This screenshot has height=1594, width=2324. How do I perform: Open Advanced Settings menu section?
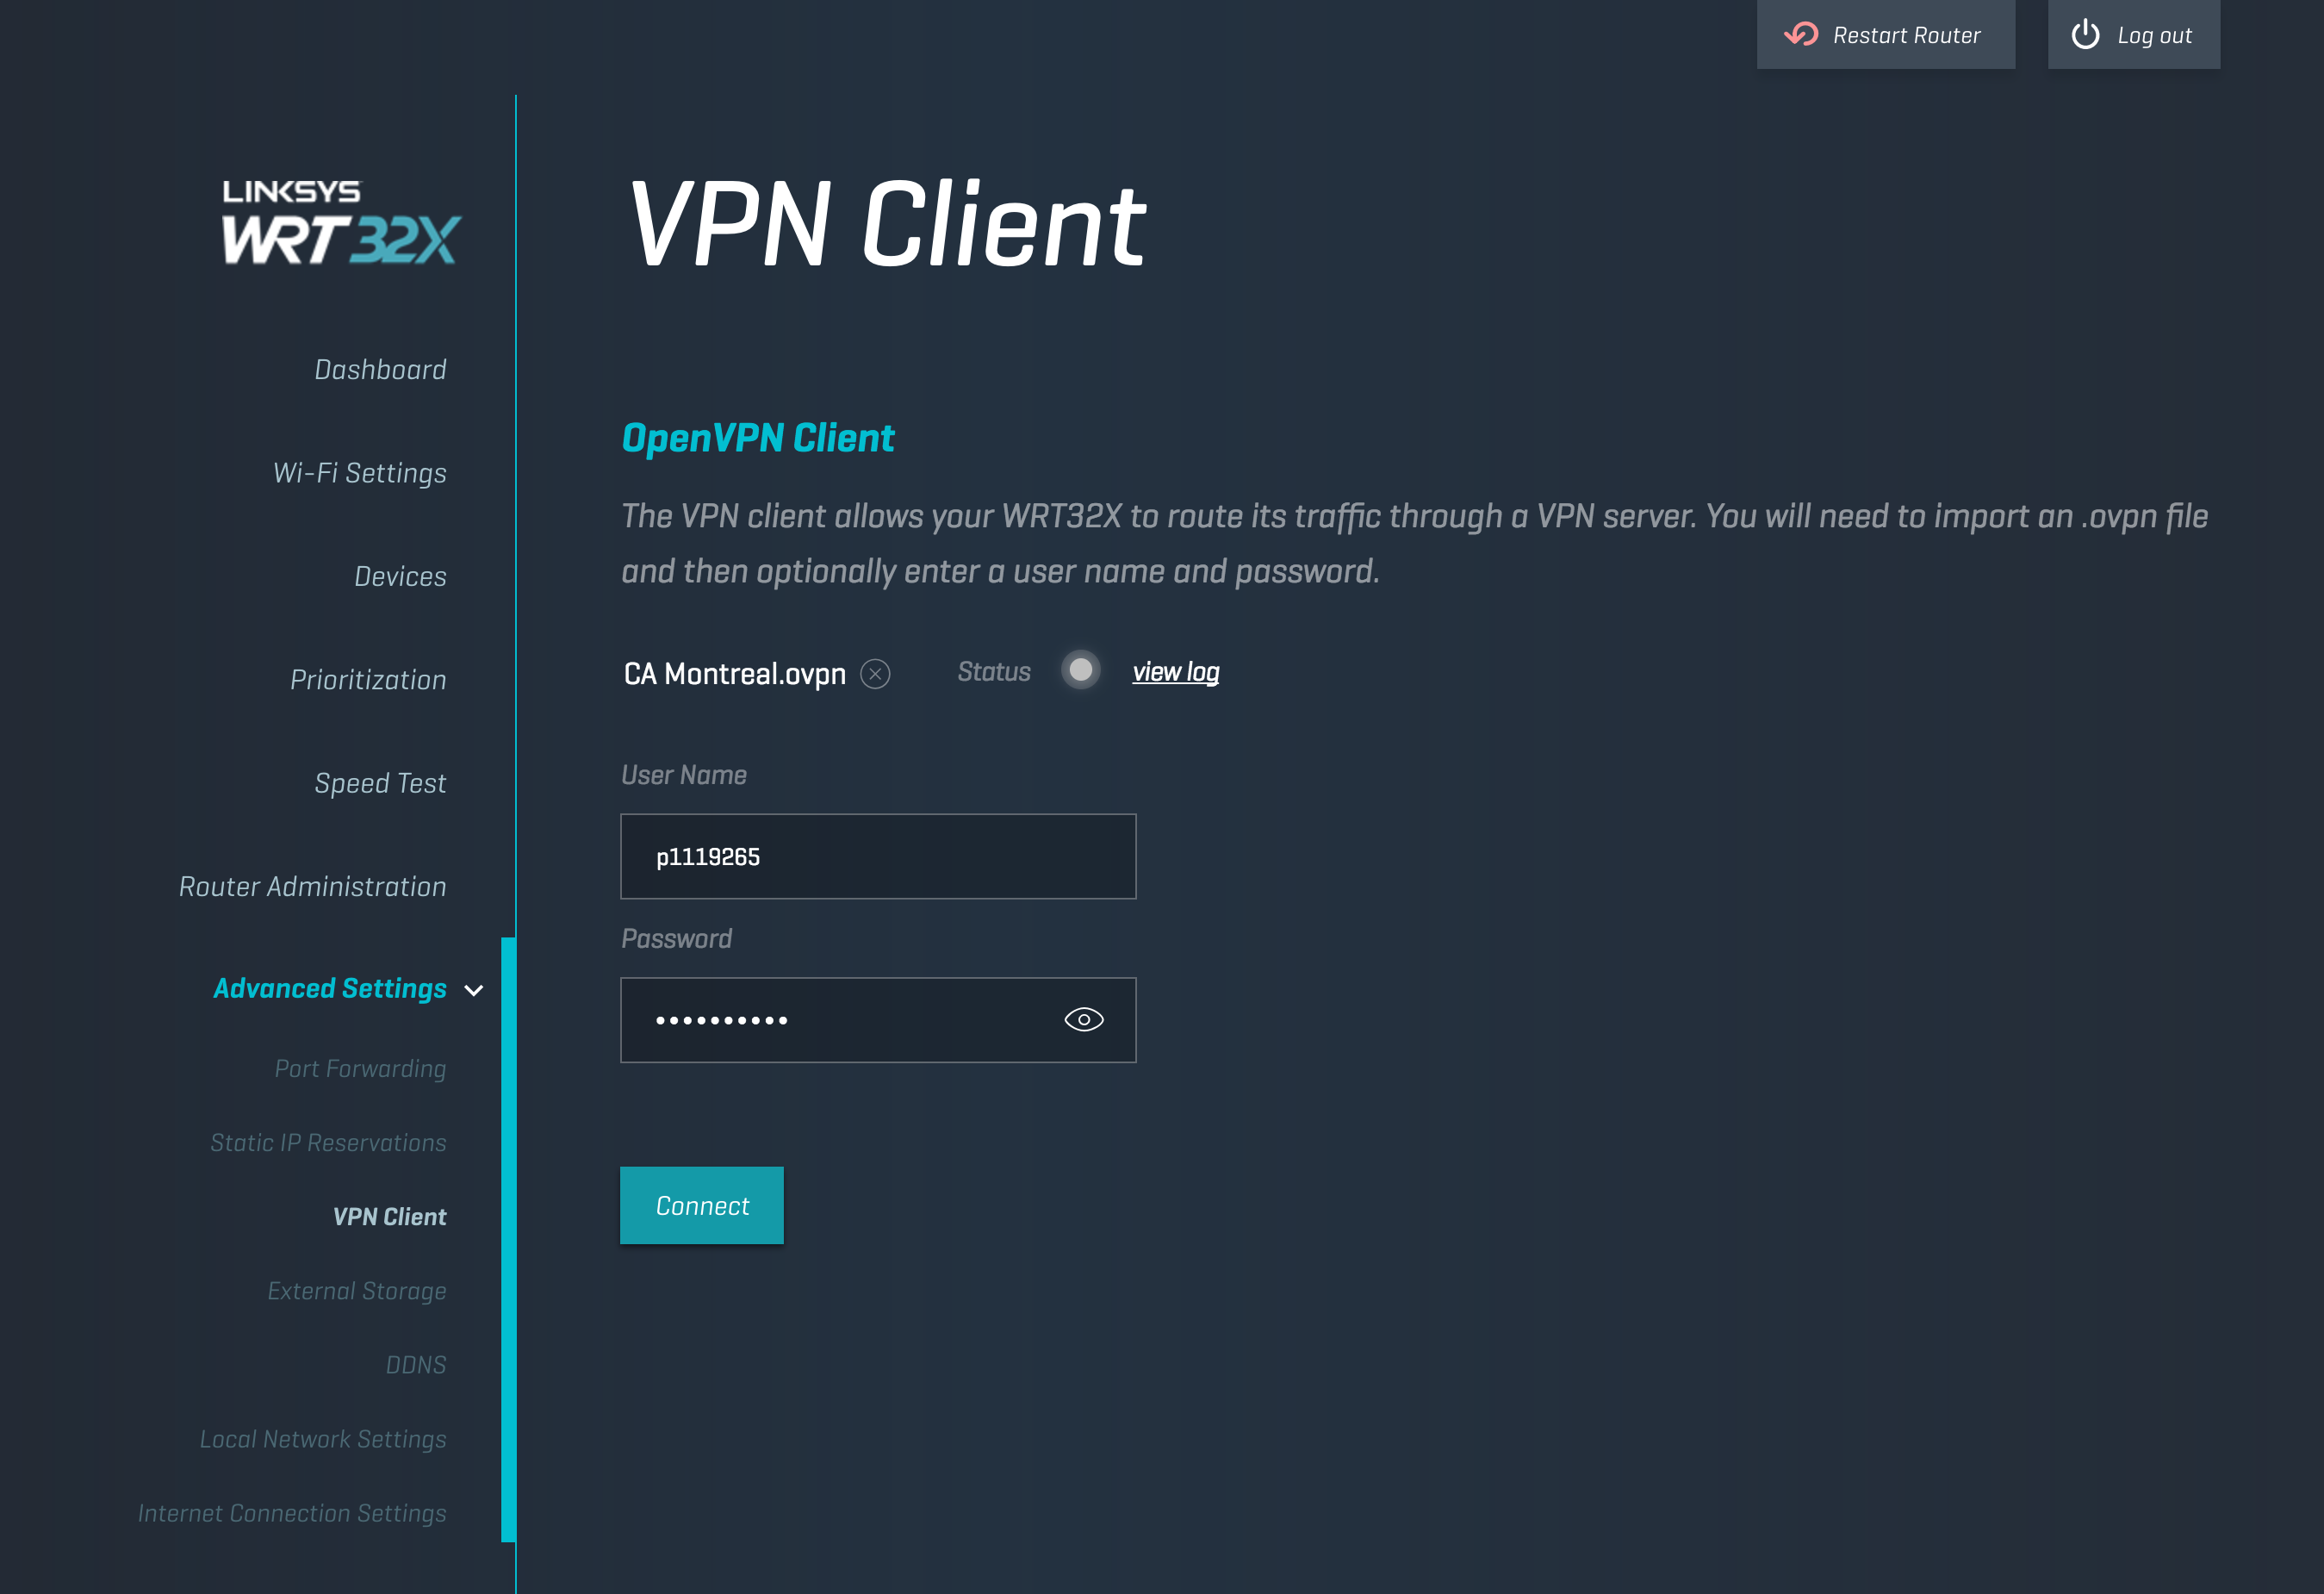[330, 989]
